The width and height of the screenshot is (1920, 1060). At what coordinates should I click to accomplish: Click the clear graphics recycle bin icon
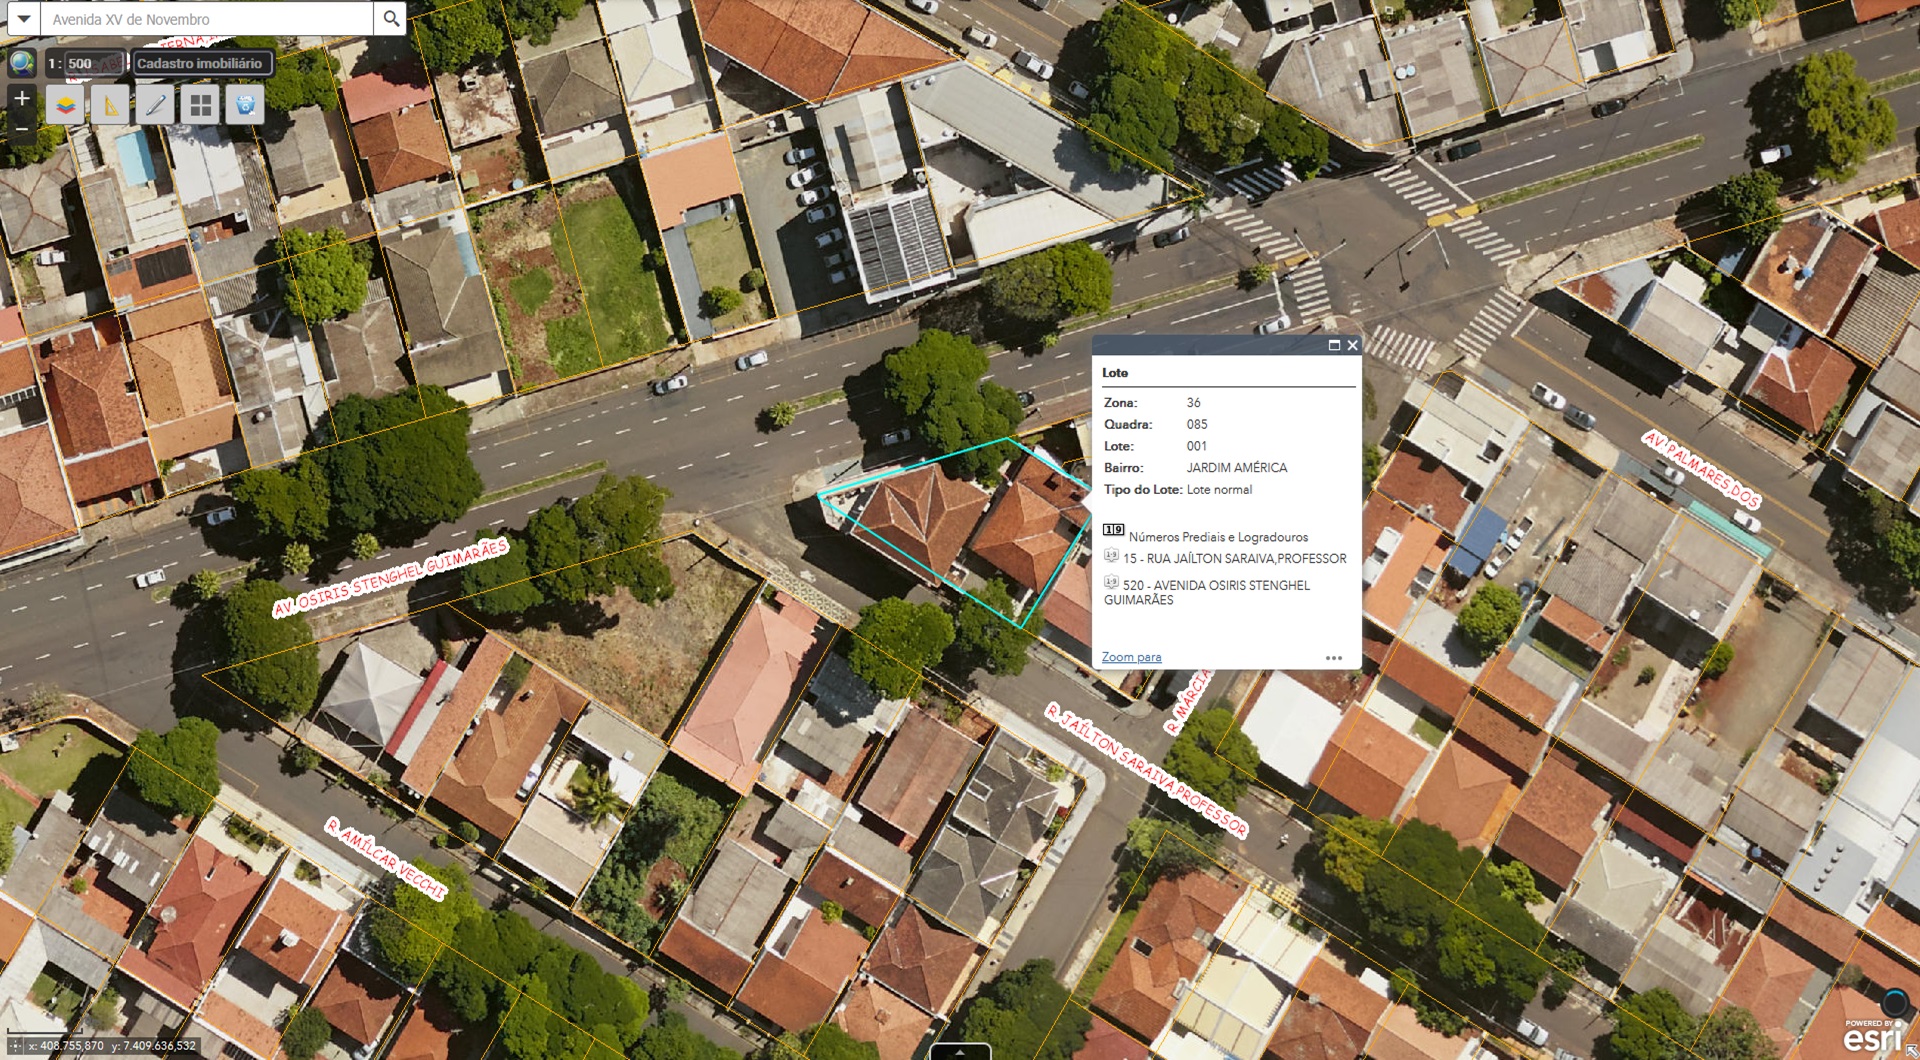(245, 105)
